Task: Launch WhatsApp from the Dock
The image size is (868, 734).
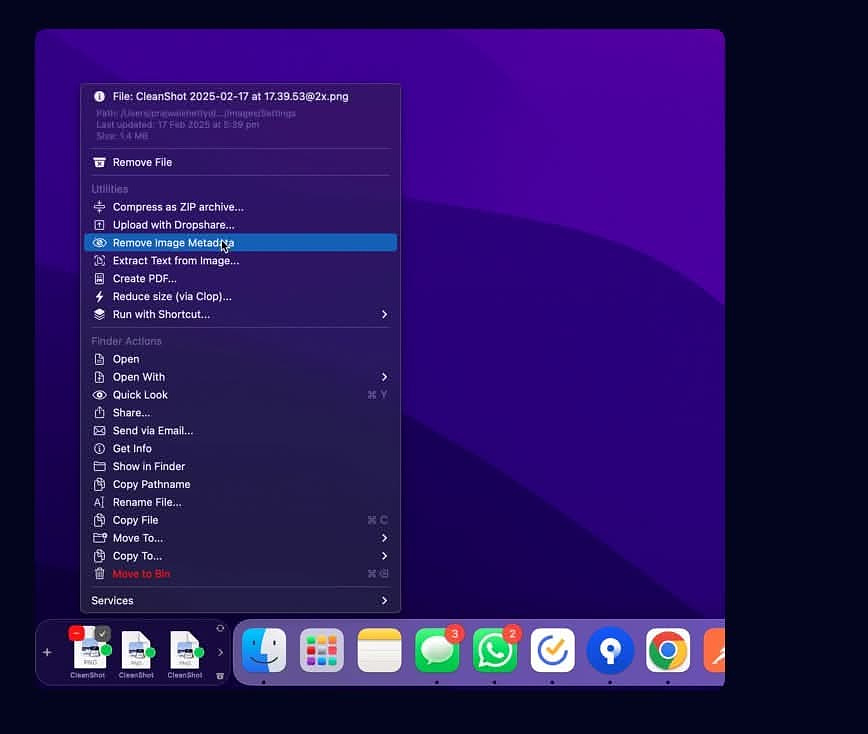Action: click(x=495, y=651)
